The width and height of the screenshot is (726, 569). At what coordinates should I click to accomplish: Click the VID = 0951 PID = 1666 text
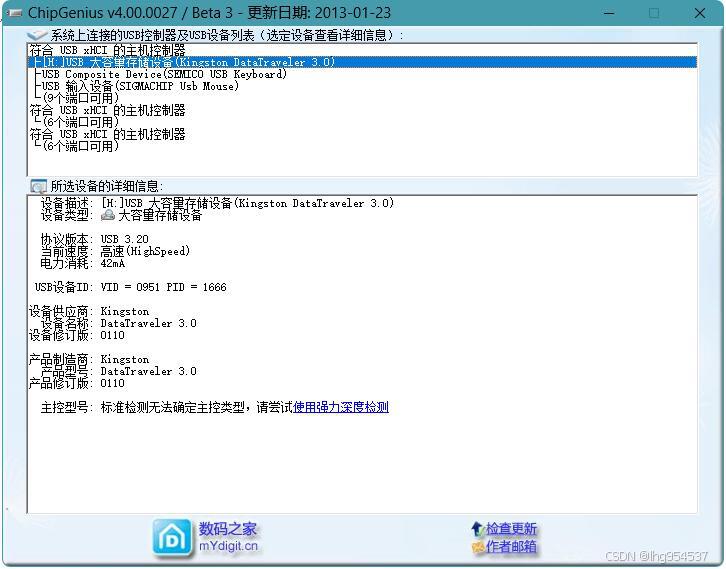tap(163, 288)
